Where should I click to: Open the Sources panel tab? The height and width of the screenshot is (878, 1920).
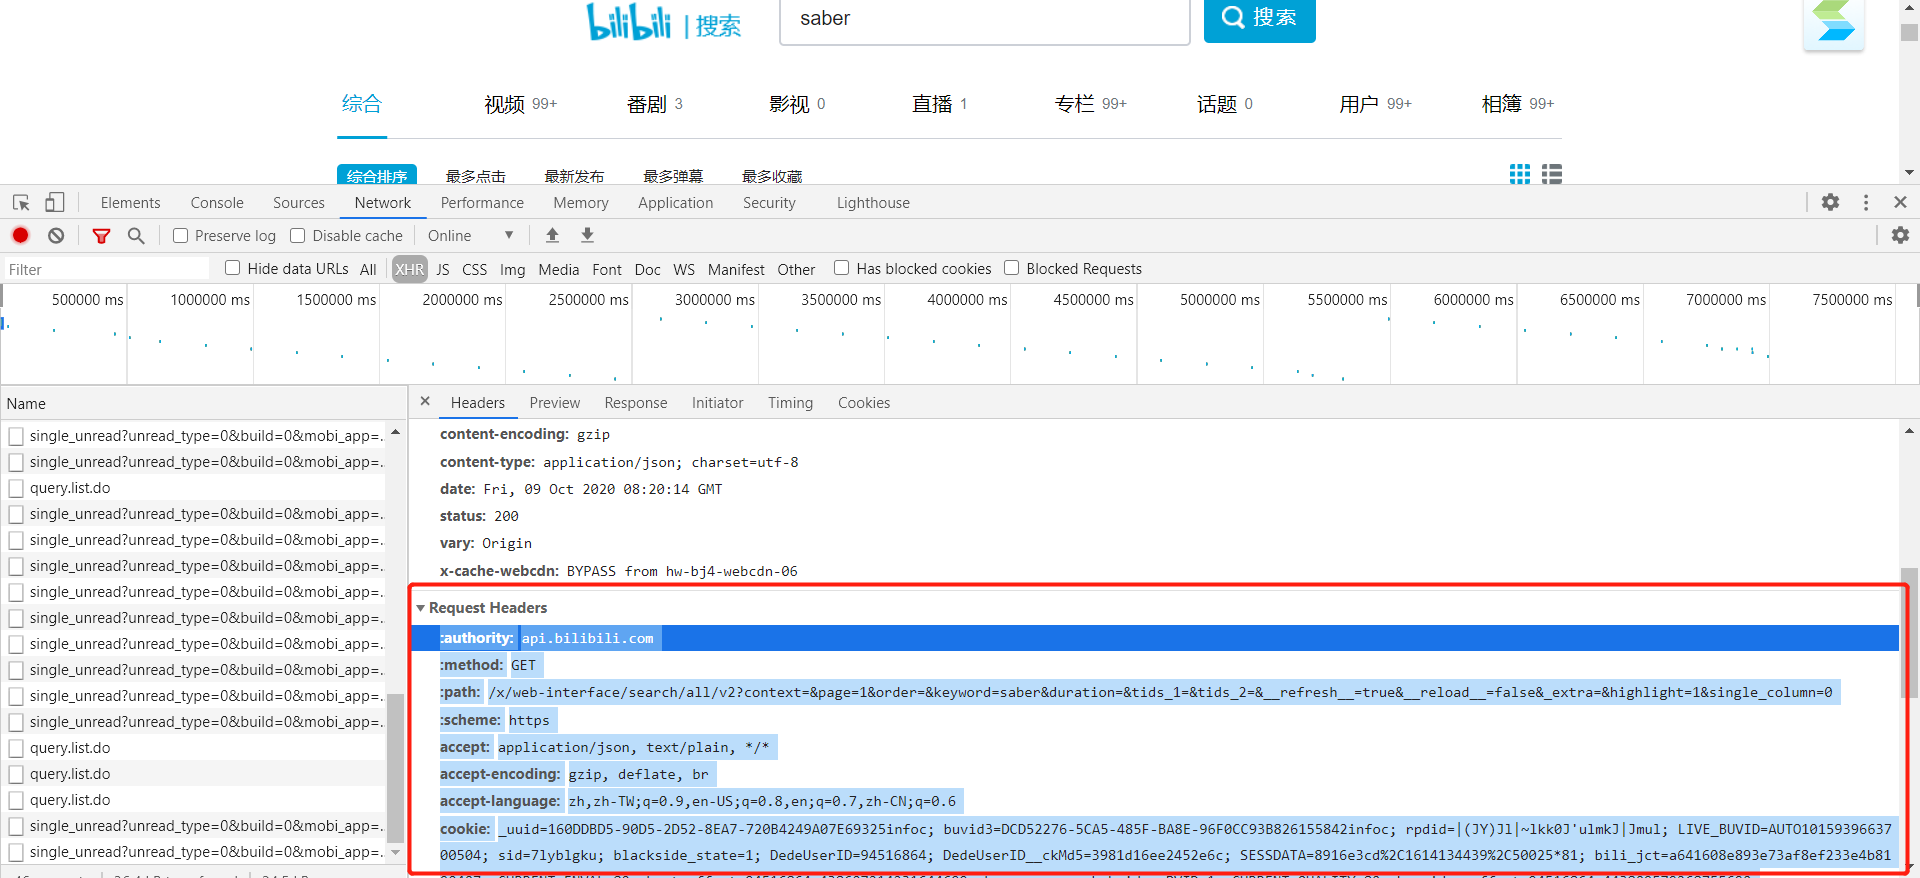(299, 203)
